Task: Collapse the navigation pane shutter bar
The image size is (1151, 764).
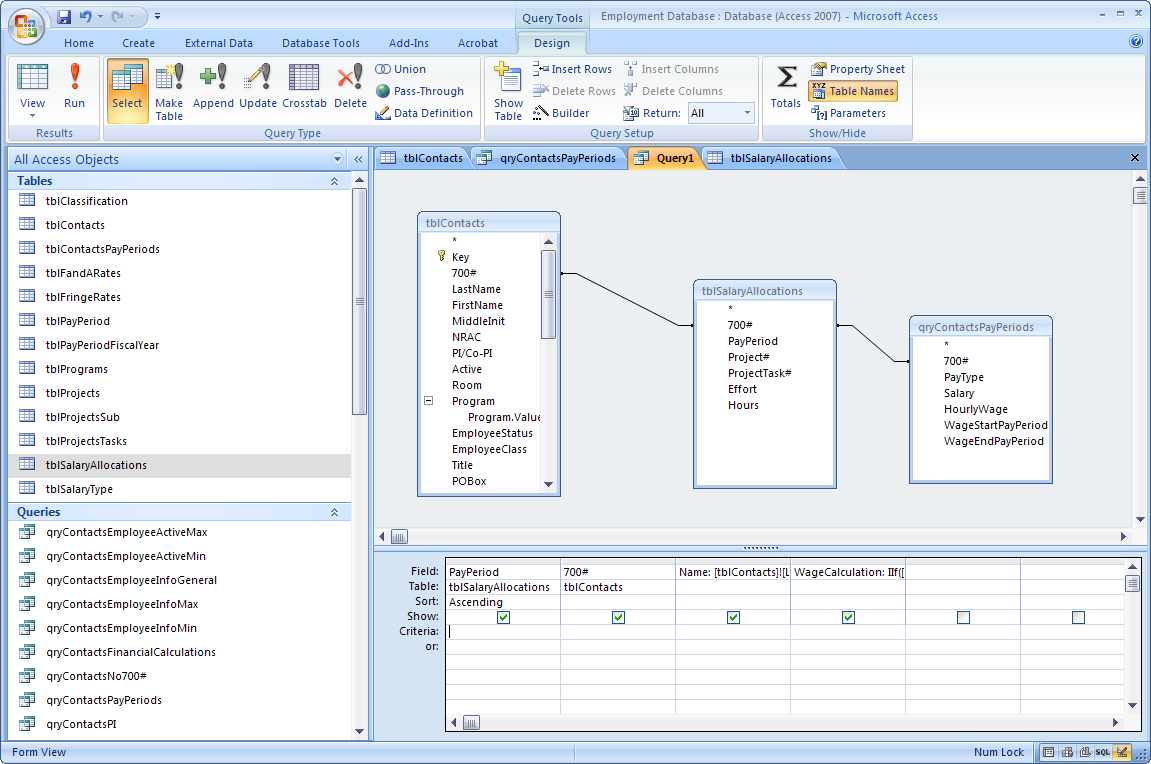Action: [358, 159]
